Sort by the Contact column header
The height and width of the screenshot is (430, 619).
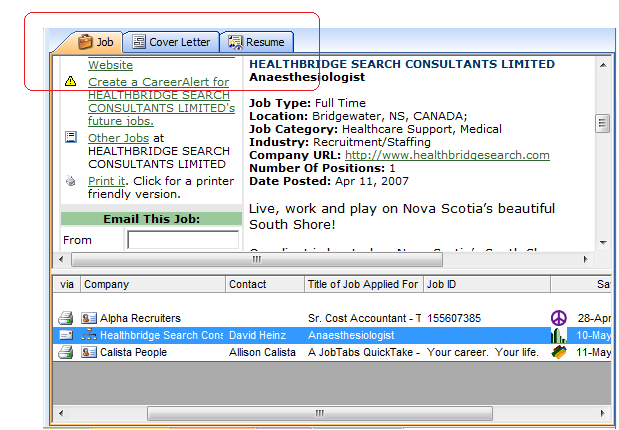pos(265,284)
